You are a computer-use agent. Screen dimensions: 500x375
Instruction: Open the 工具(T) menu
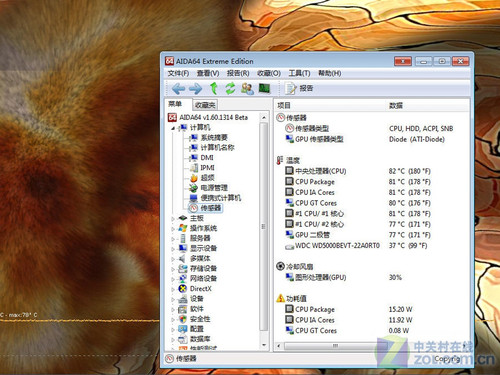[299, 73]
